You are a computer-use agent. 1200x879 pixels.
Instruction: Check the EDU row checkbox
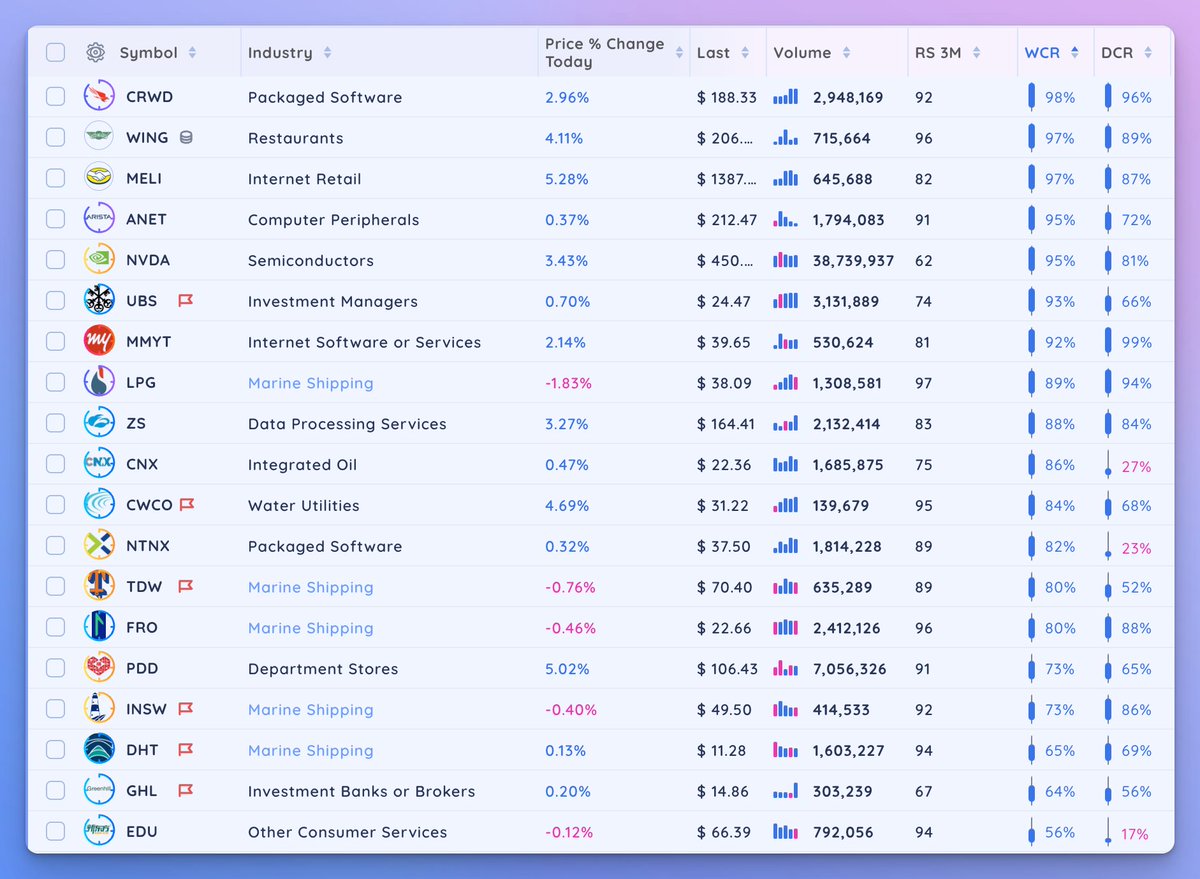pos(55,832)
